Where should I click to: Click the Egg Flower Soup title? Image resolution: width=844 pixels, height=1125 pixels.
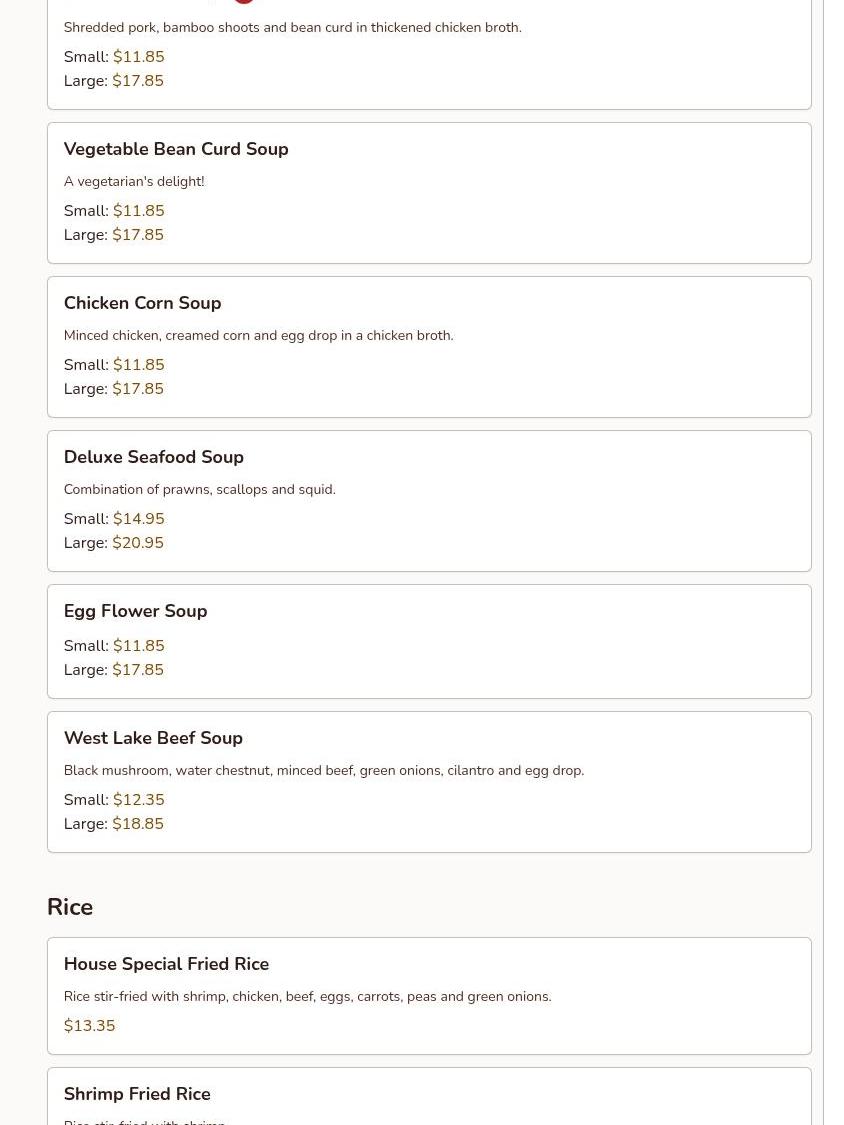[135, 611]
